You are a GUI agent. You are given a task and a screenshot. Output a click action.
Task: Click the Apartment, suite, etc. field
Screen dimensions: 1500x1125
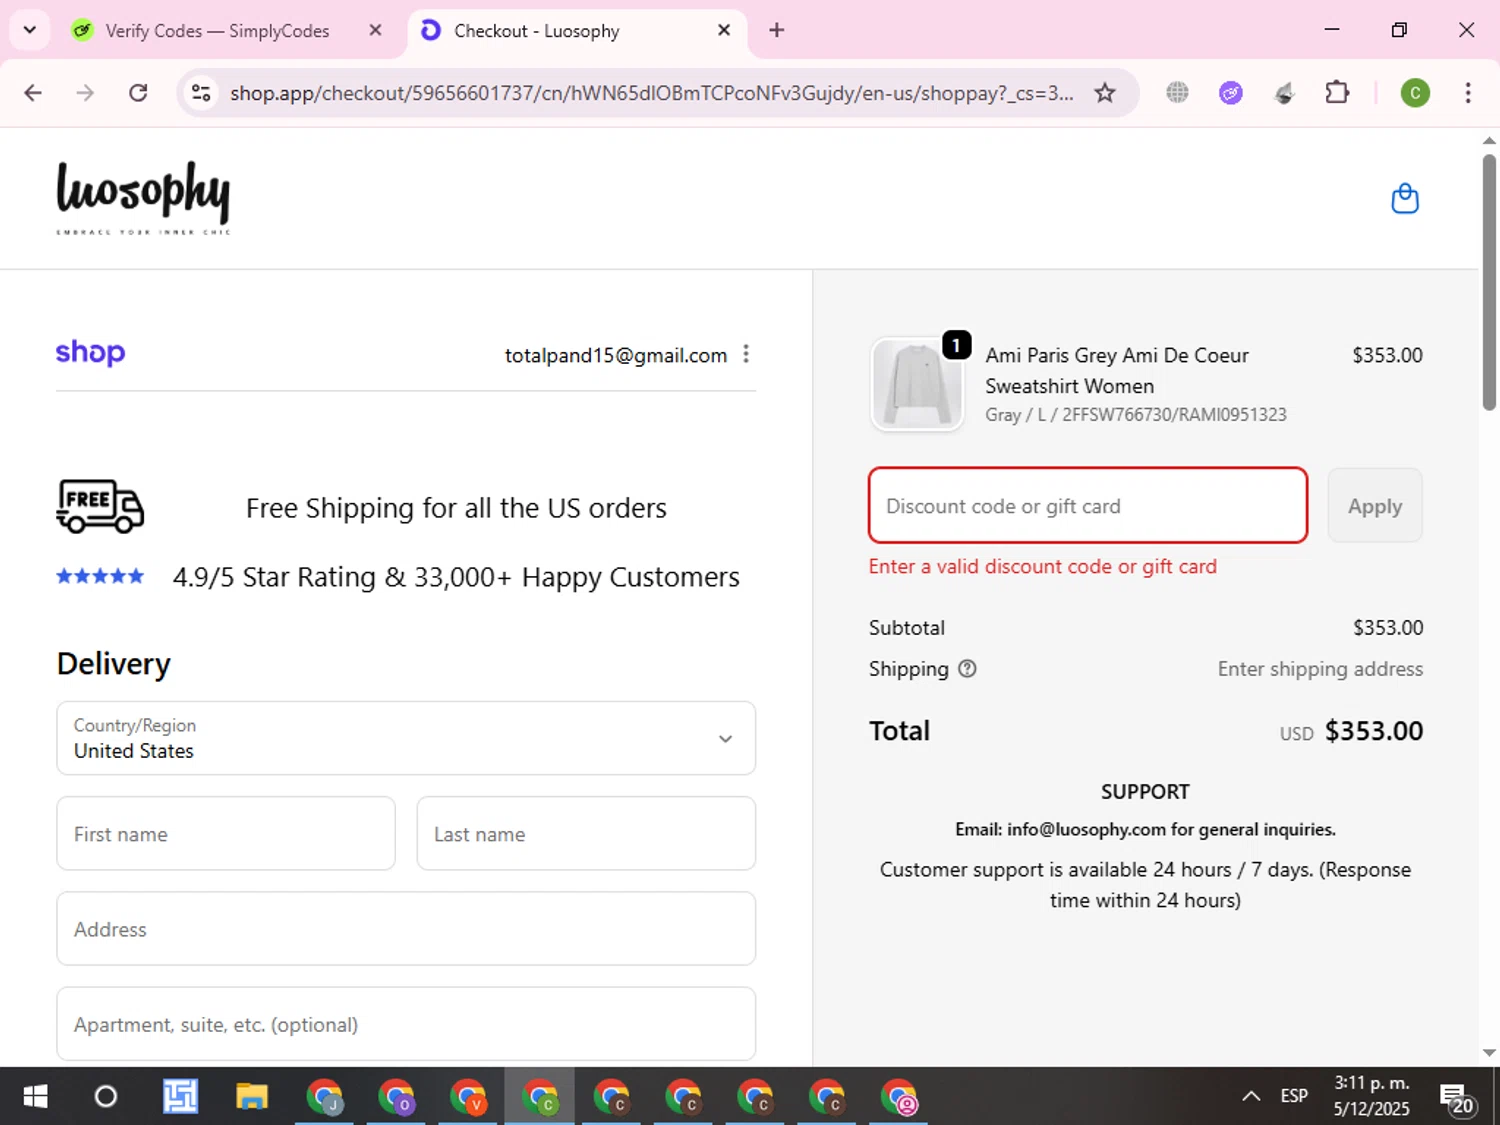point(406,1024)
